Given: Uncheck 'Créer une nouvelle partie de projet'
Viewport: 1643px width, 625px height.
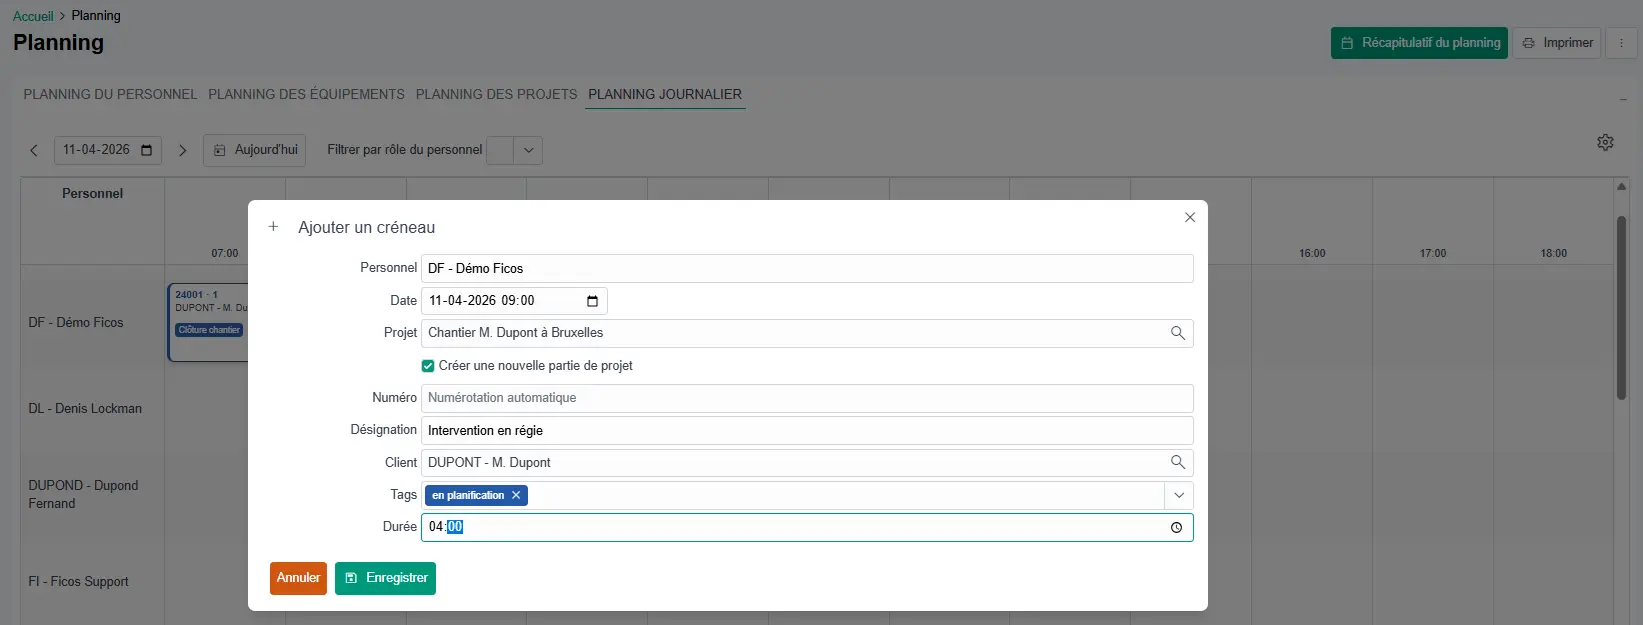Looking at the screenshot, I should 428,366.
